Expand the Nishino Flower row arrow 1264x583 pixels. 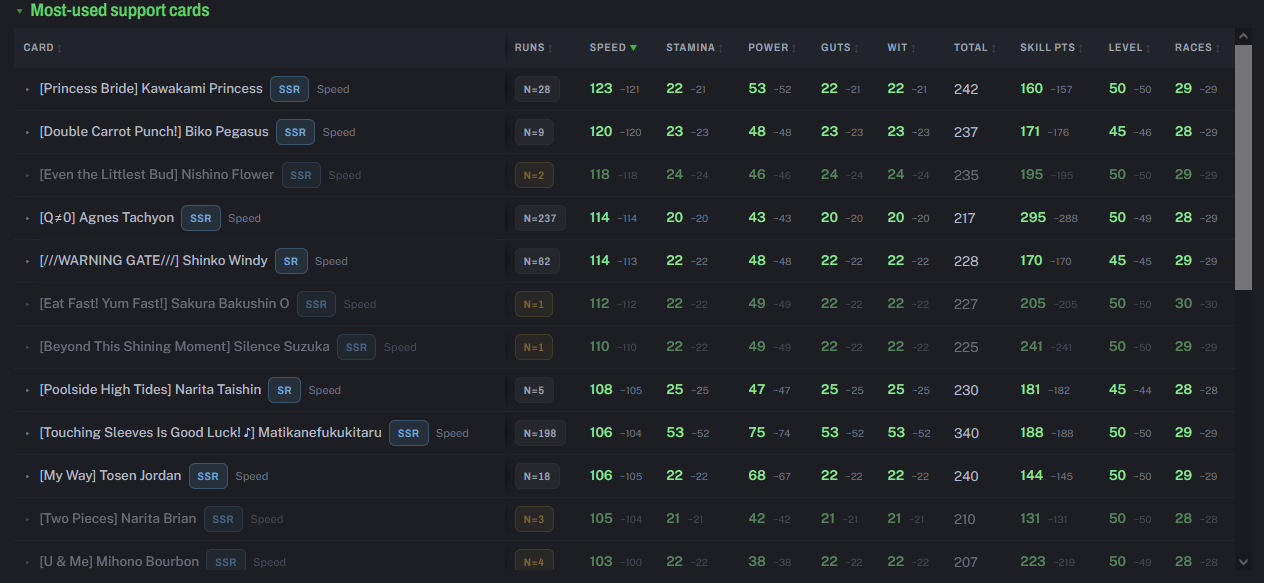click(28, 175)
